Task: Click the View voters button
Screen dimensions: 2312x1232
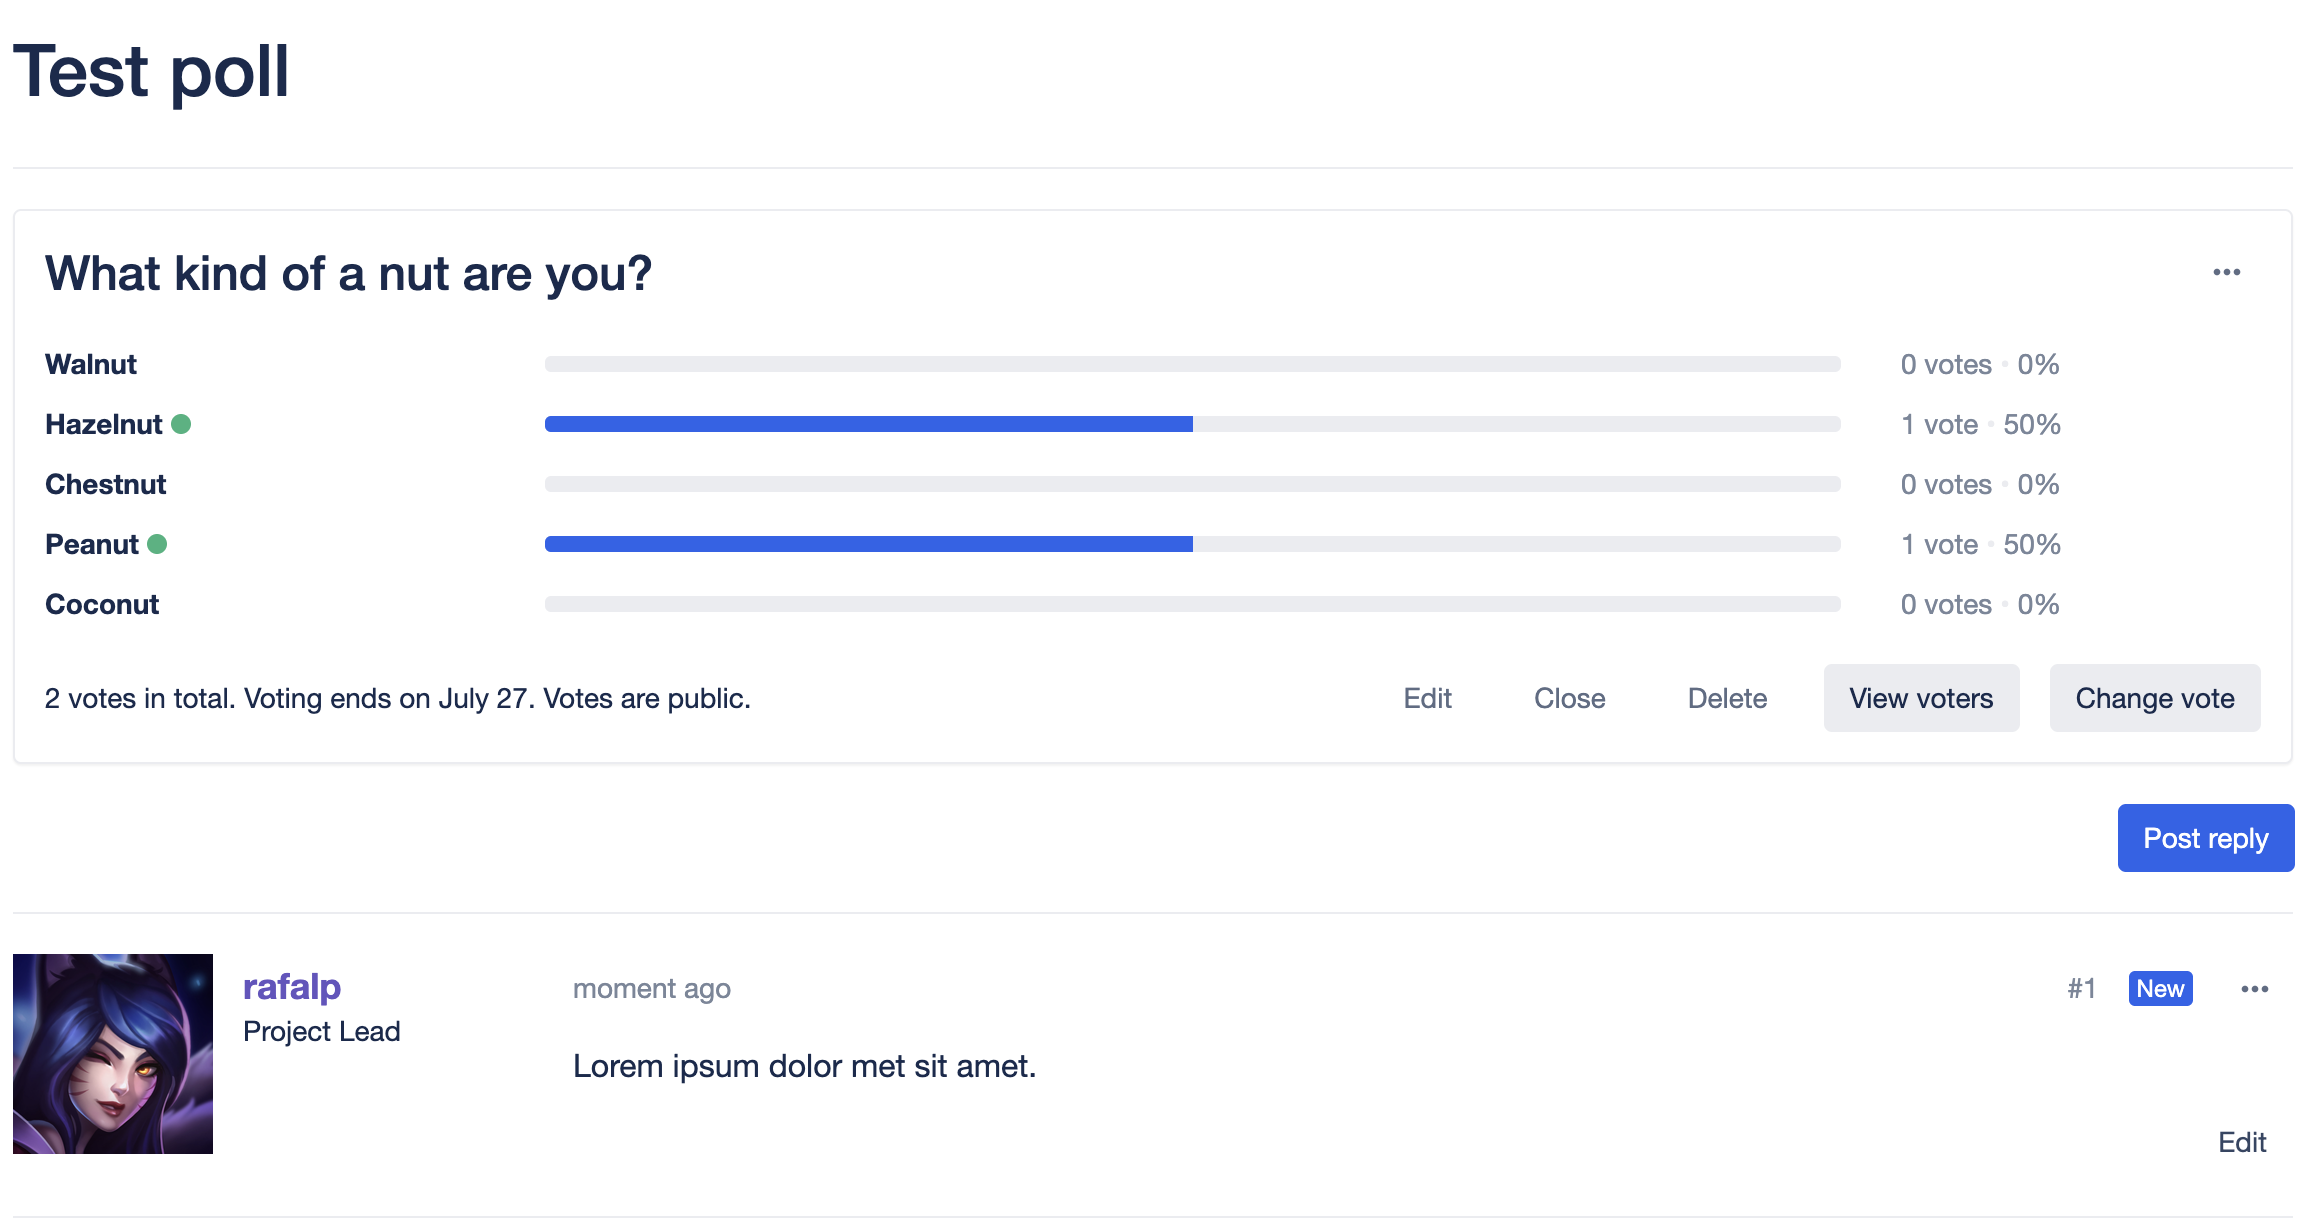Action: 1920,698
